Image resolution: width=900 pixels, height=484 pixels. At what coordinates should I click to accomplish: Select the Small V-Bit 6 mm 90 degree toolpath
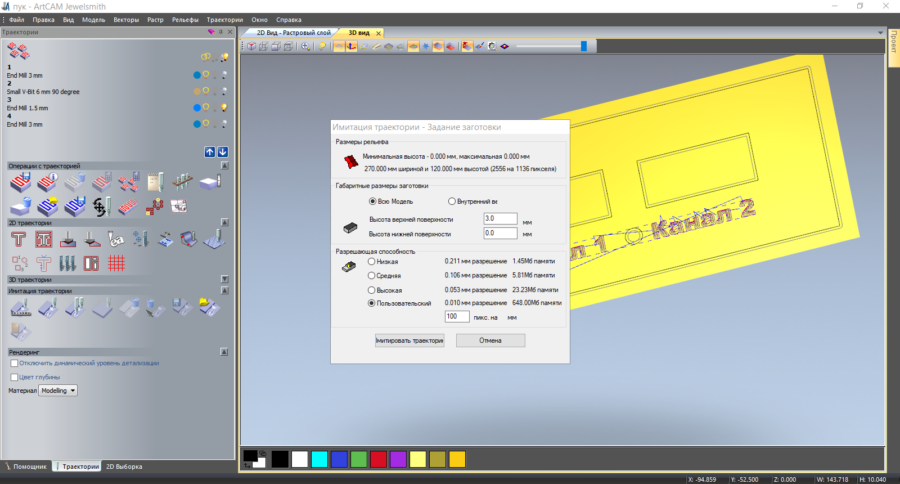point(43,92)
